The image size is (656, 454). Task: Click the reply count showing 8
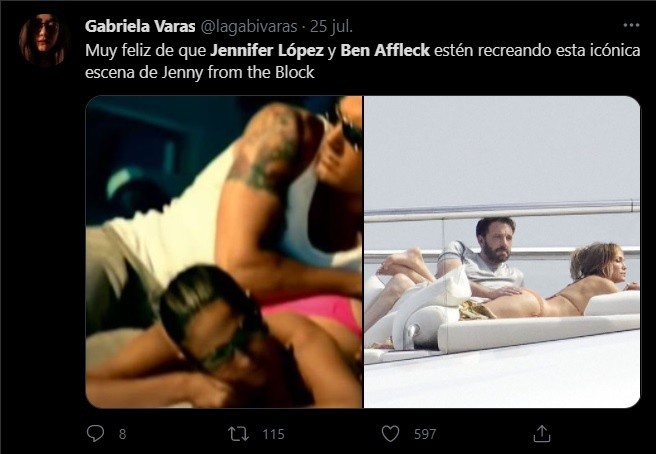(x=122, y=434)
